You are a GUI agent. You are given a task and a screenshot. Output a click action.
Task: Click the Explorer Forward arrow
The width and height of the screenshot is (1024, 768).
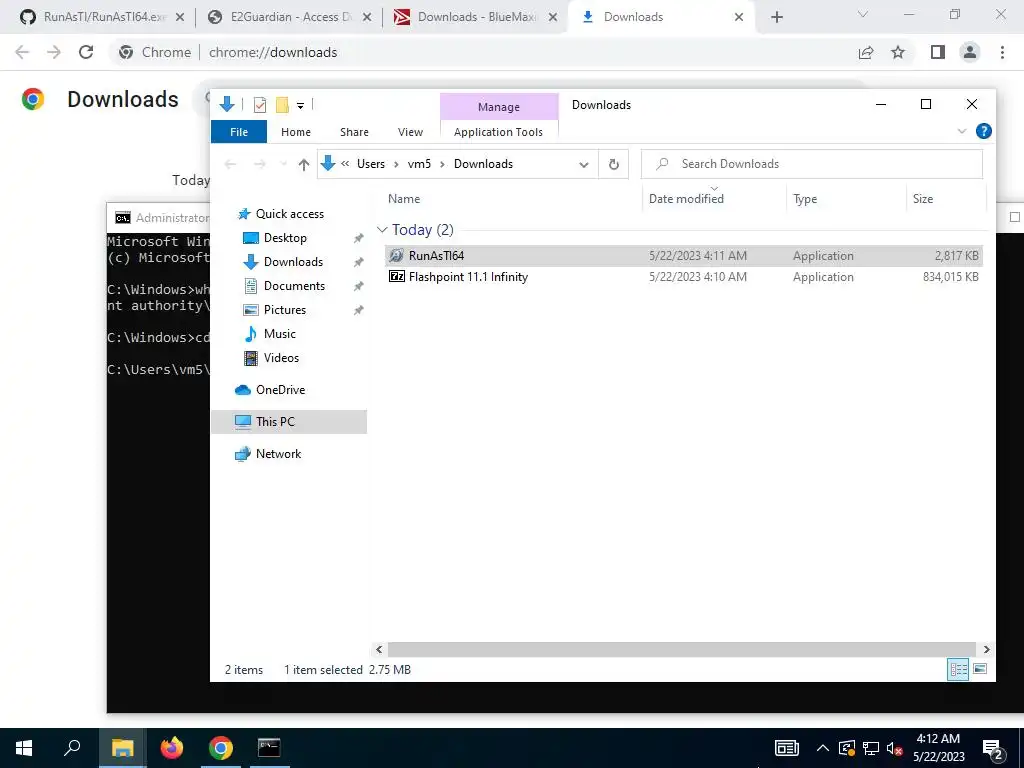coord(259,164)
